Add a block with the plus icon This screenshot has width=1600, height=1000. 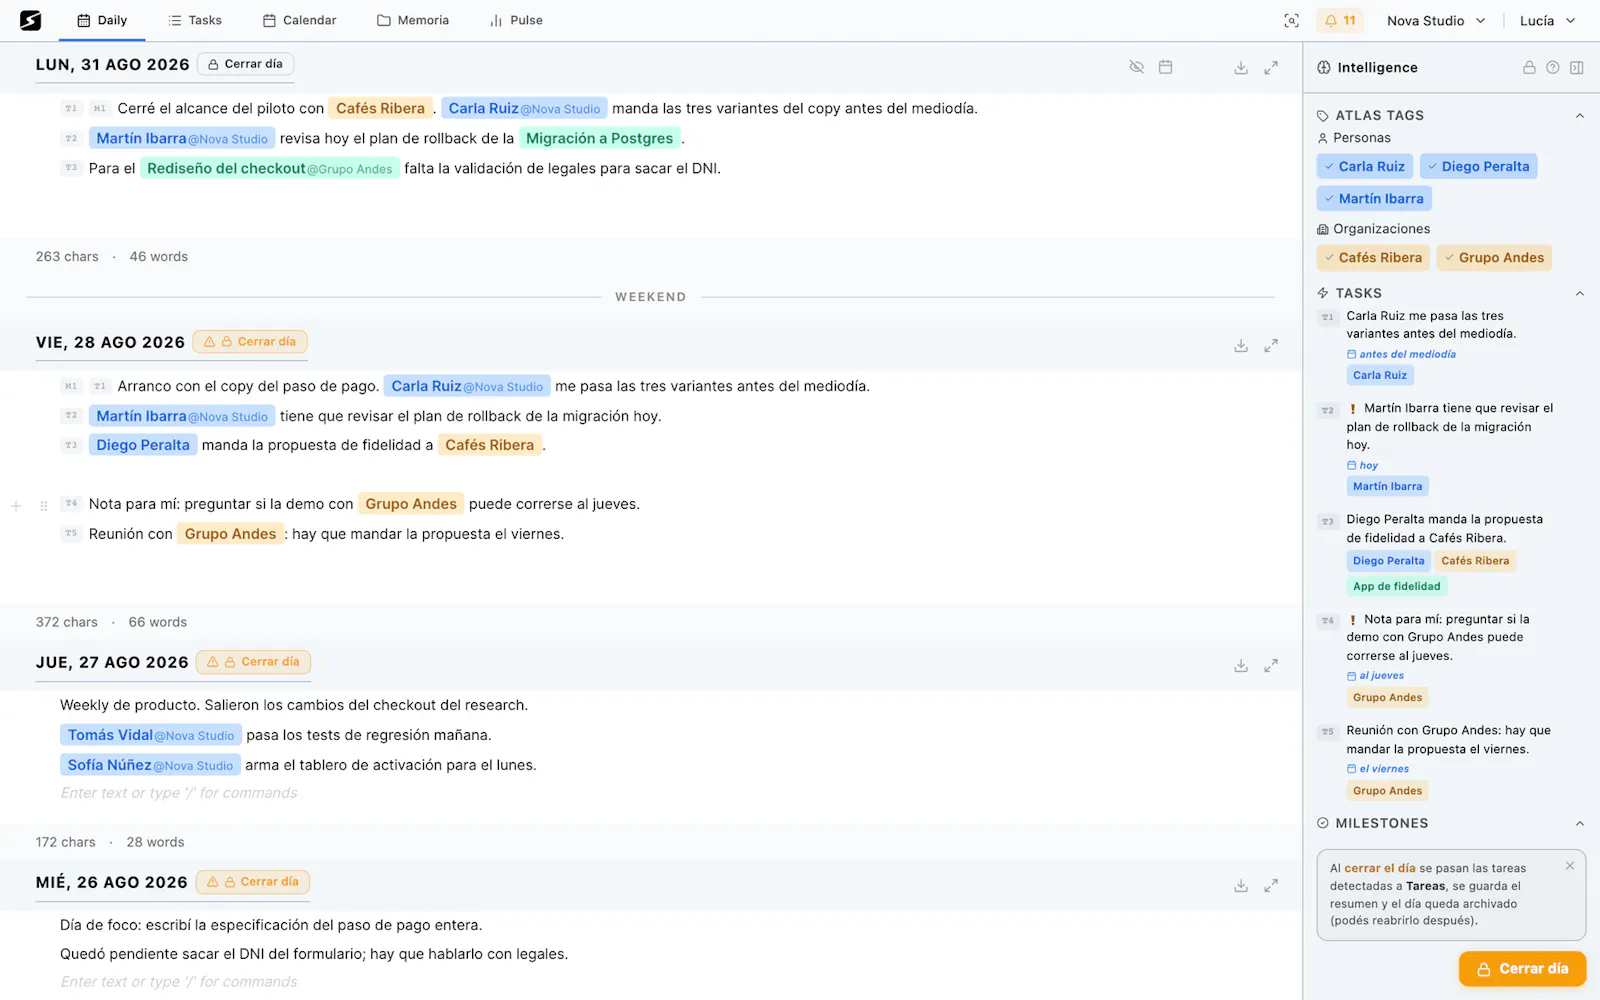(x=16, y=506)
